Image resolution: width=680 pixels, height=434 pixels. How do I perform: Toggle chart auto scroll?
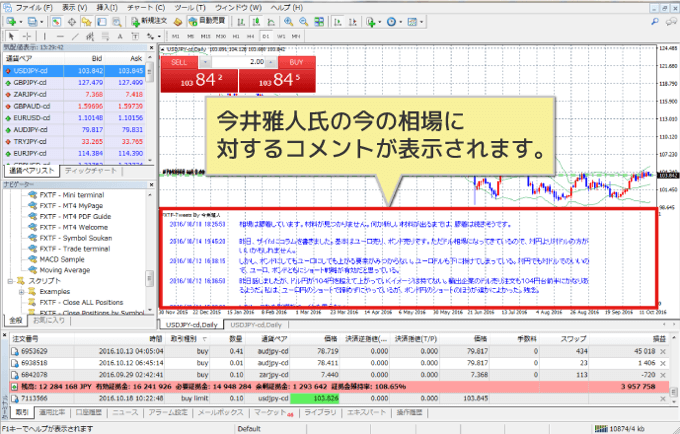[x=338, y=22]
